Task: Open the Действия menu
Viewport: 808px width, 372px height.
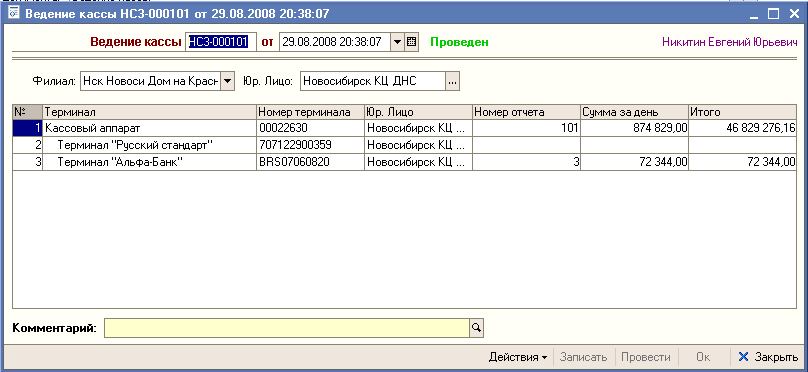Action: click(x=518, y=357)
